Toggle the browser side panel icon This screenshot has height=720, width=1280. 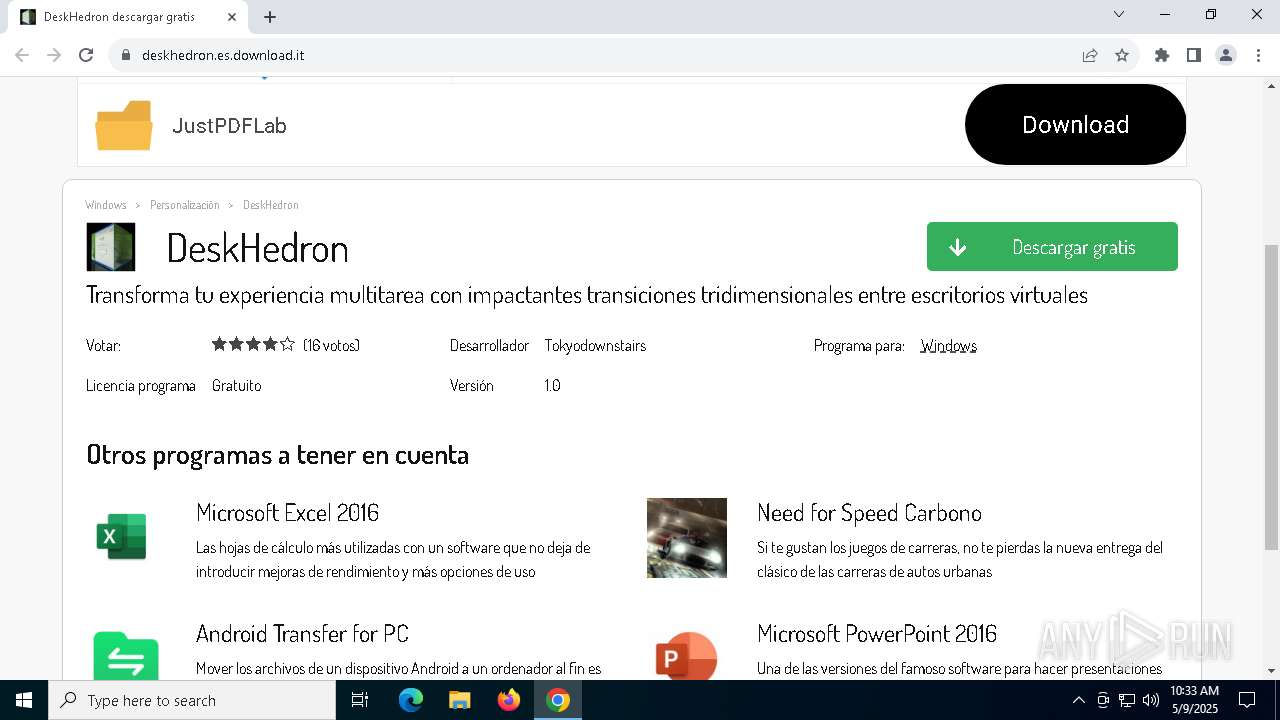pos(1194,55)
